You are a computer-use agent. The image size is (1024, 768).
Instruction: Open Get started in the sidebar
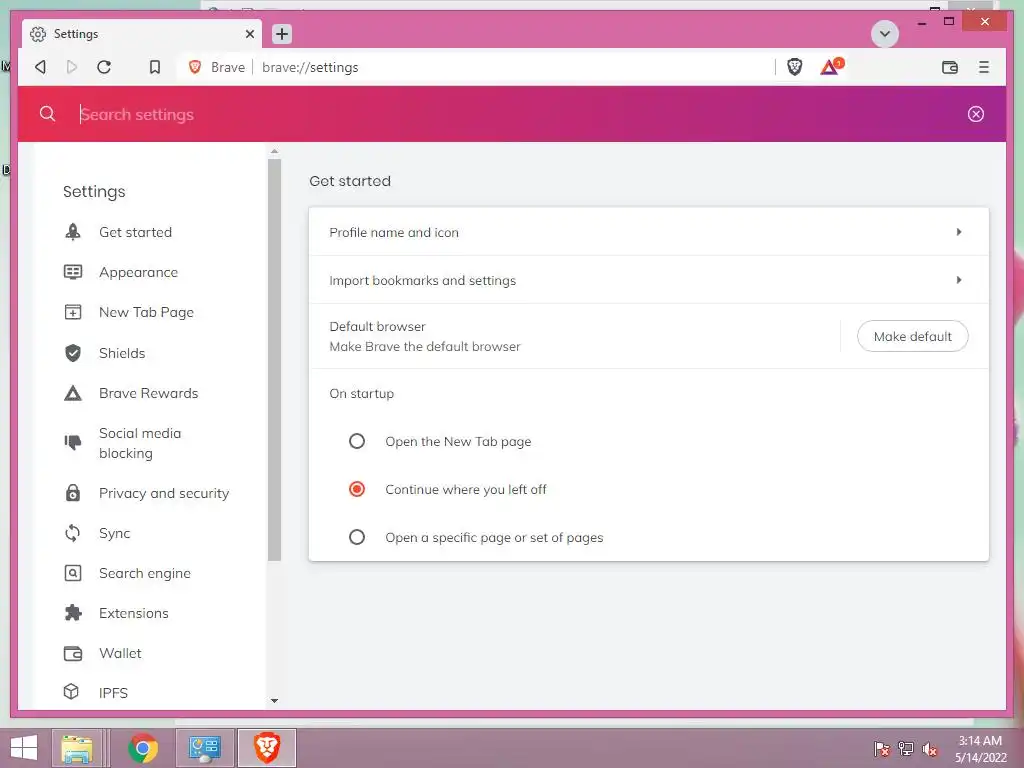pyautogui.click(x=135, y=232)
